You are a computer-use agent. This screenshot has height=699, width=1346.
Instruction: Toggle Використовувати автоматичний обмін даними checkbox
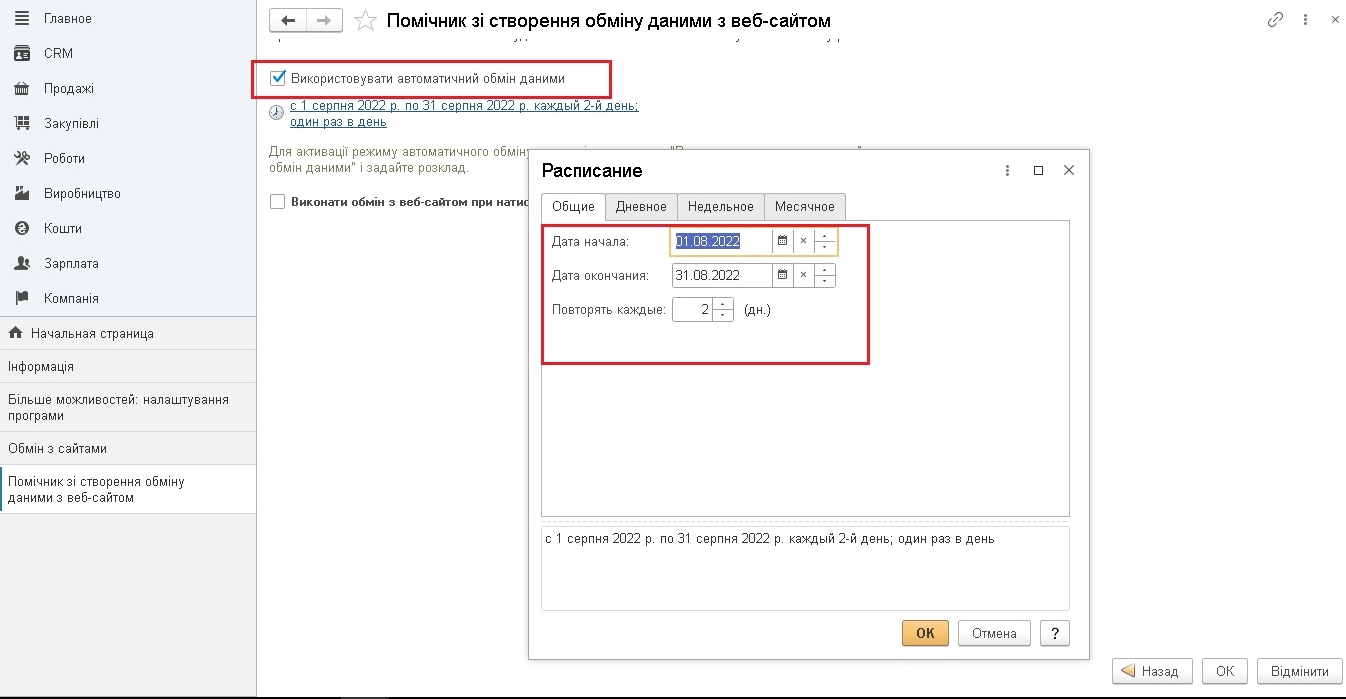[x=279, y=78]
